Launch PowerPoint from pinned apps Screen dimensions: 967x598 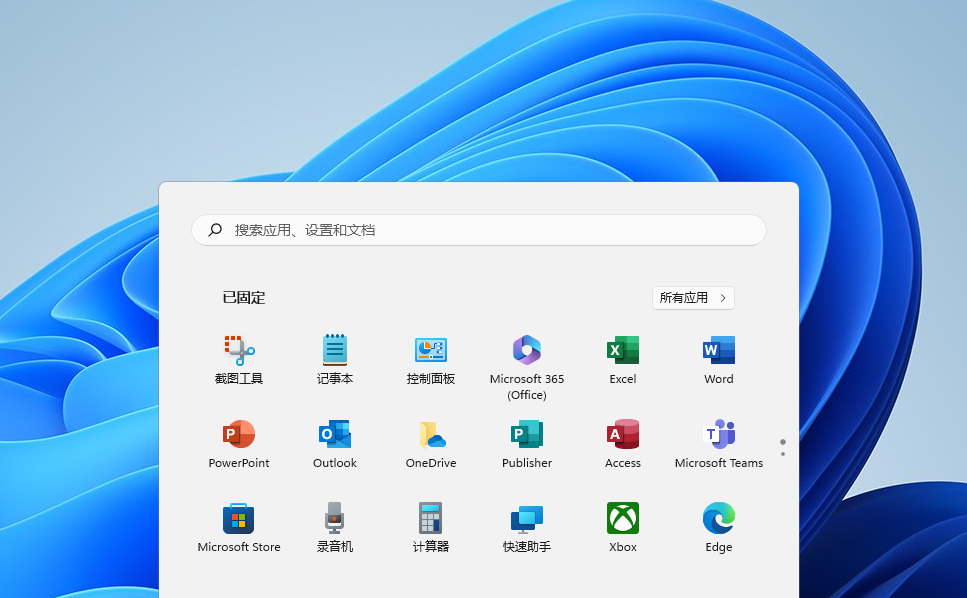tap(239, 444)
